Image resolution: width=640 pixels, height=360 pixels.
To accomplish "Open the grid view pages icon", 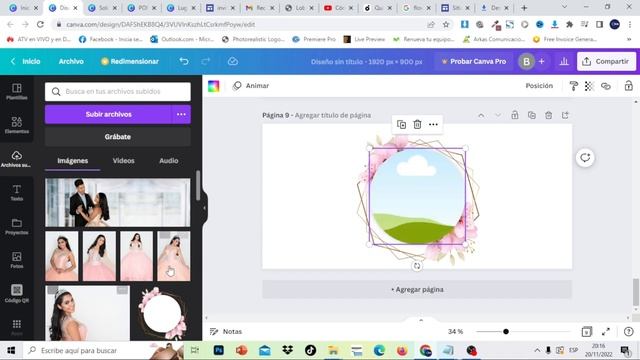I will tap(587, 331).
